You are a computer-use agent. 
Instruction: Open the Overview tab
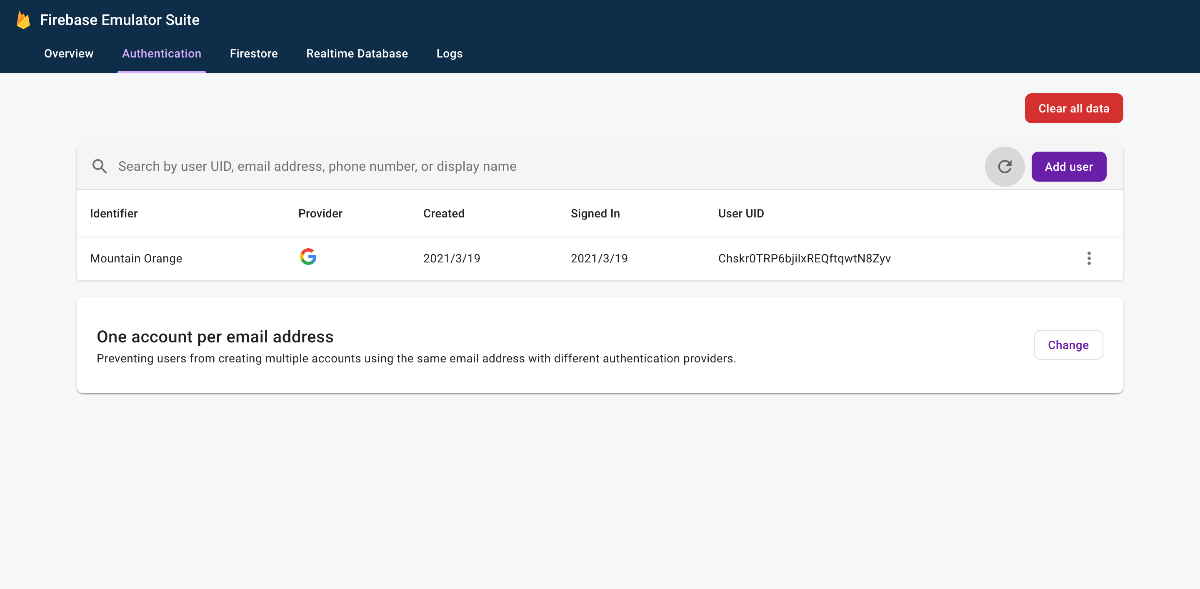(69, 54)
